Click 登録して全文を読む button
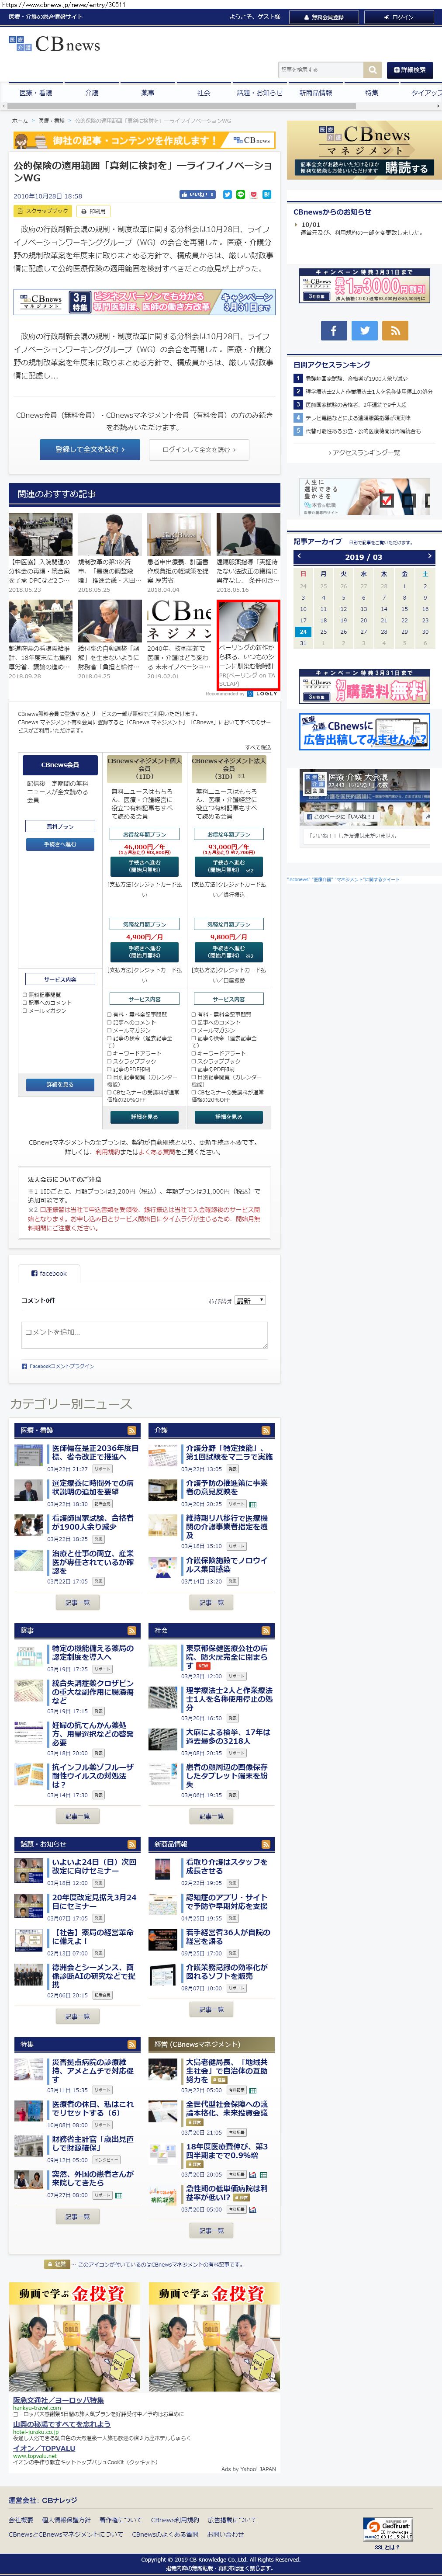 [90, 450]
